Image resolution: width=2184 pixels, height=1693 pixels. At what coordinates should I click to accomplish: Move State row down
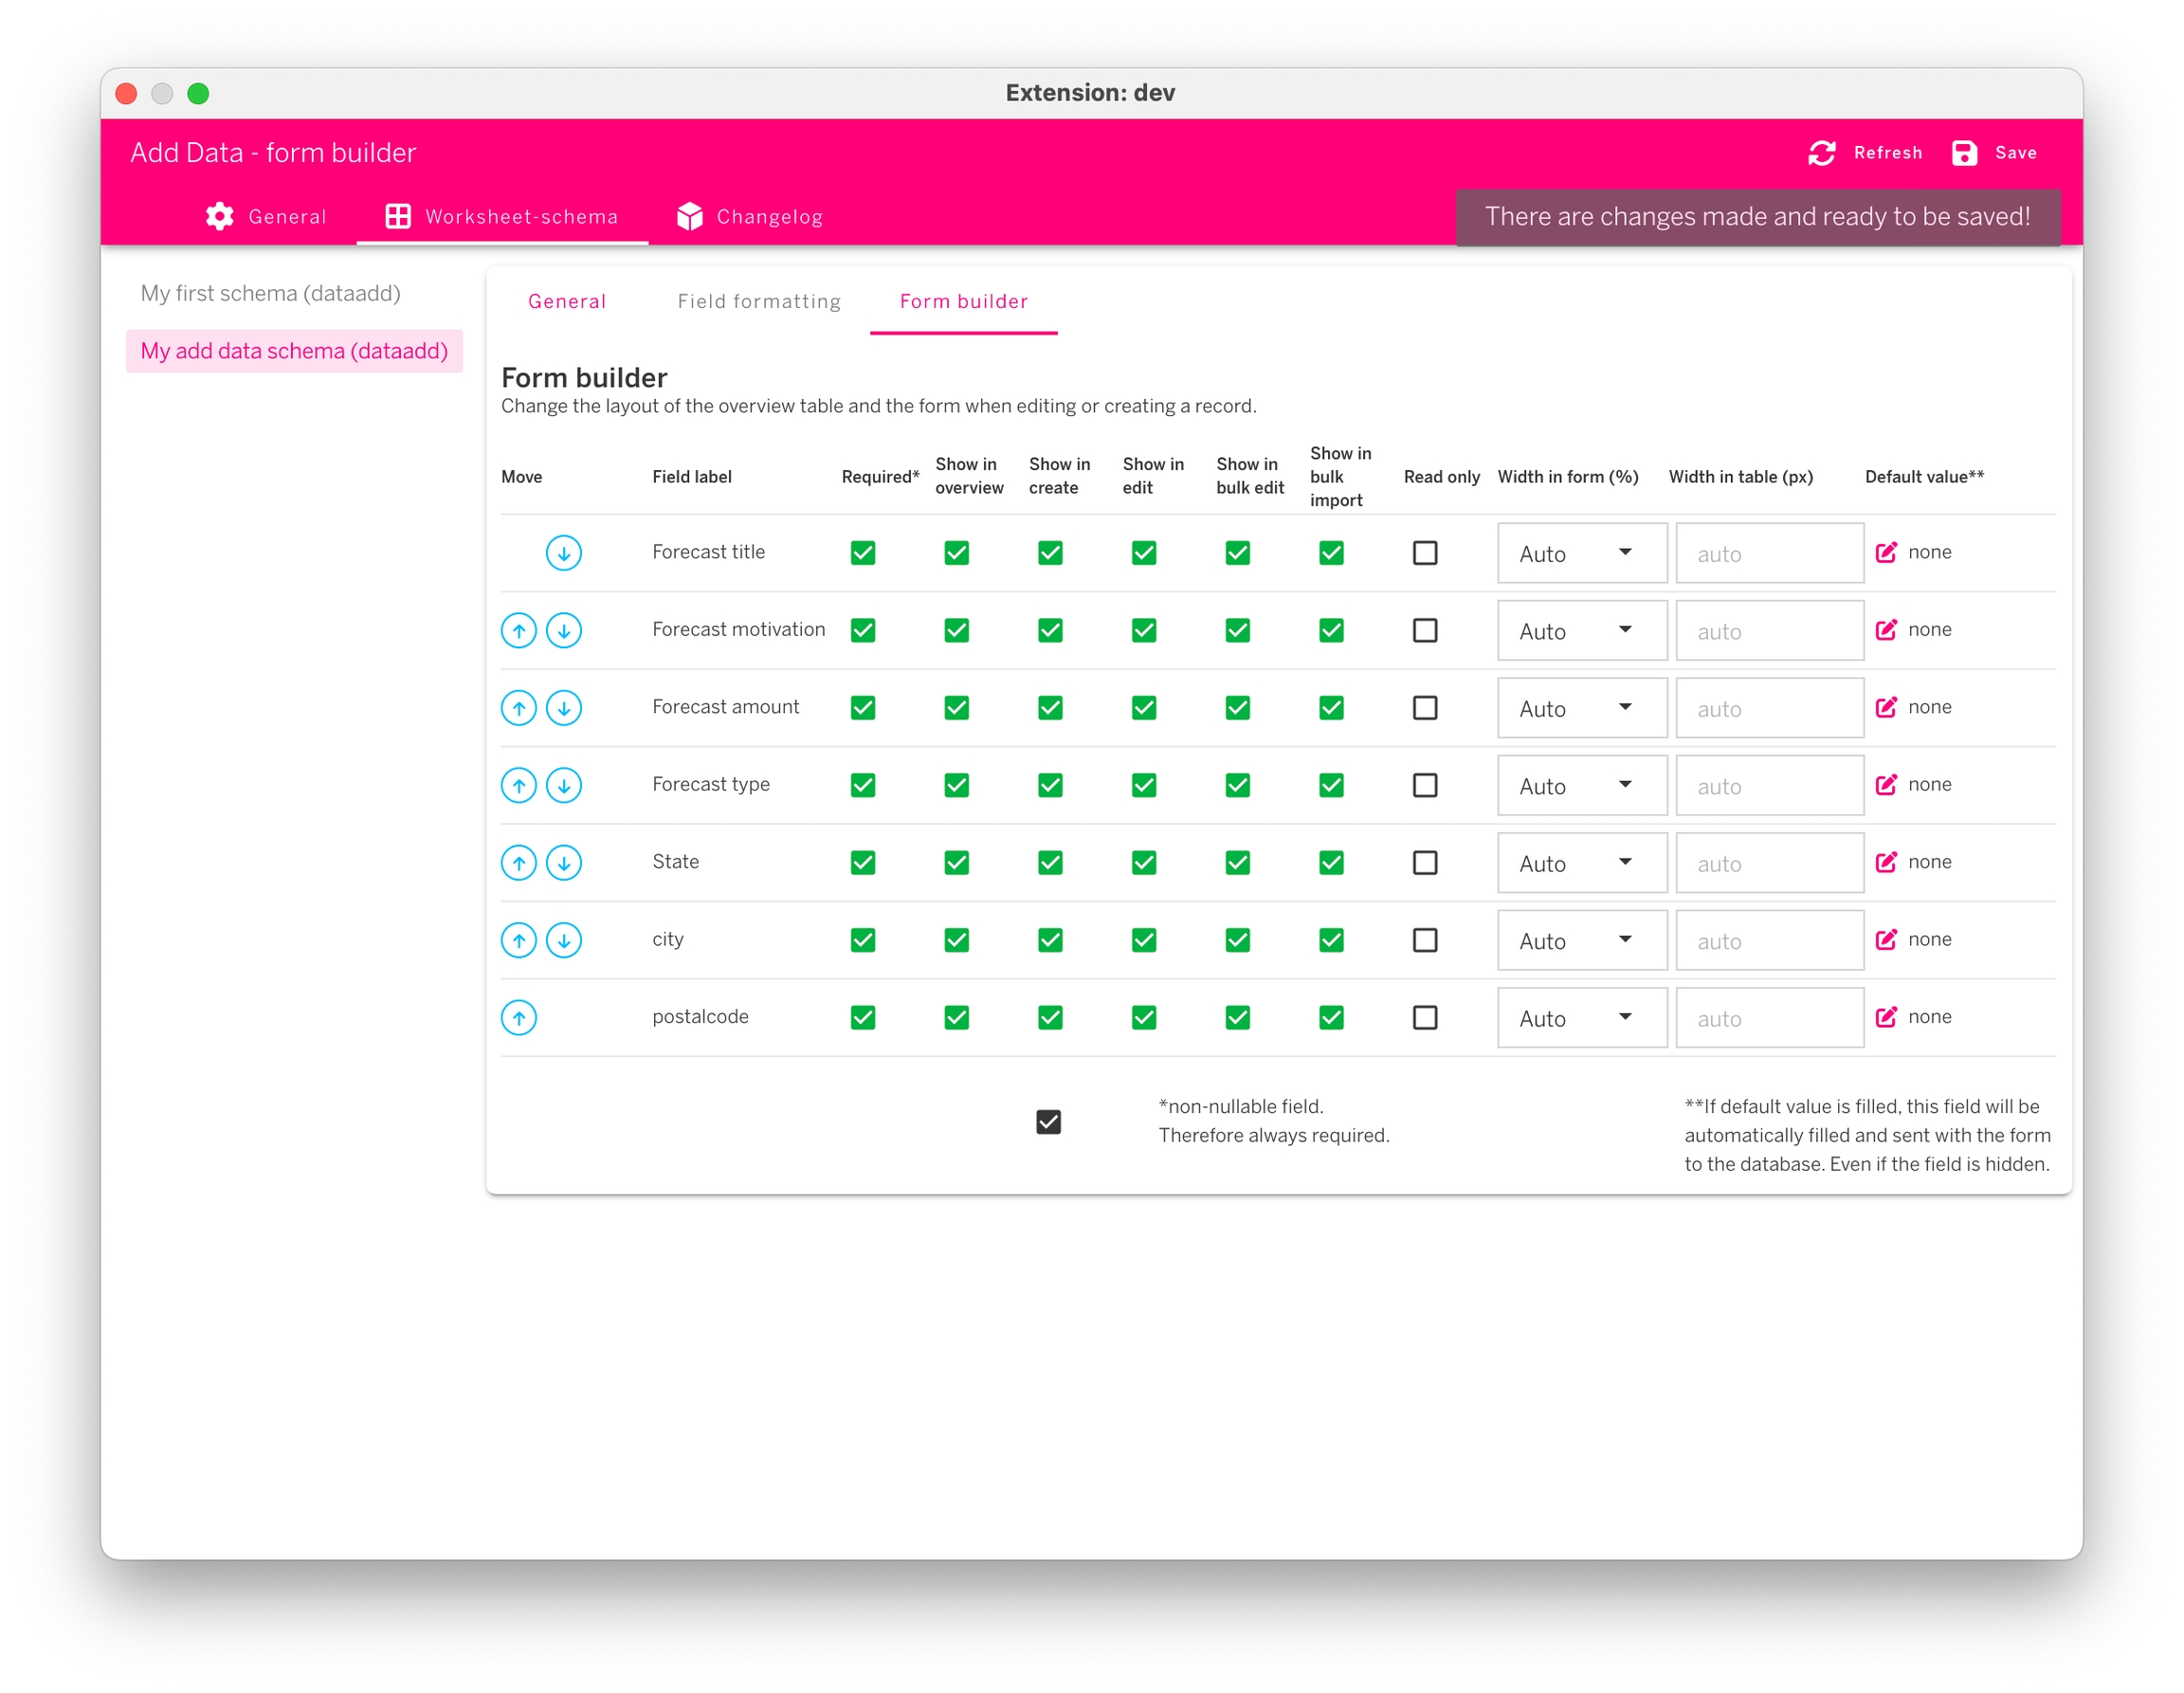coord(564,862)
